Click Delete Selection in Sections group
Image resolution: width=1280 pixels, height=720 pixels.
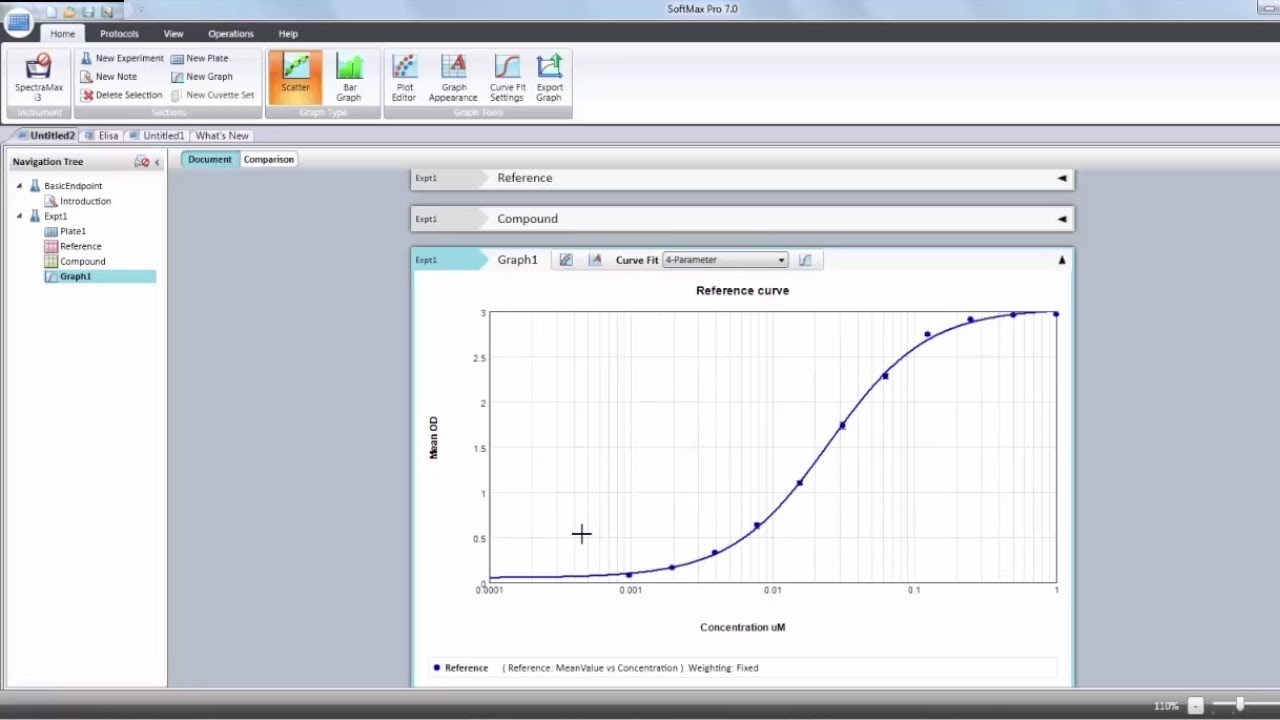point(122,95)
